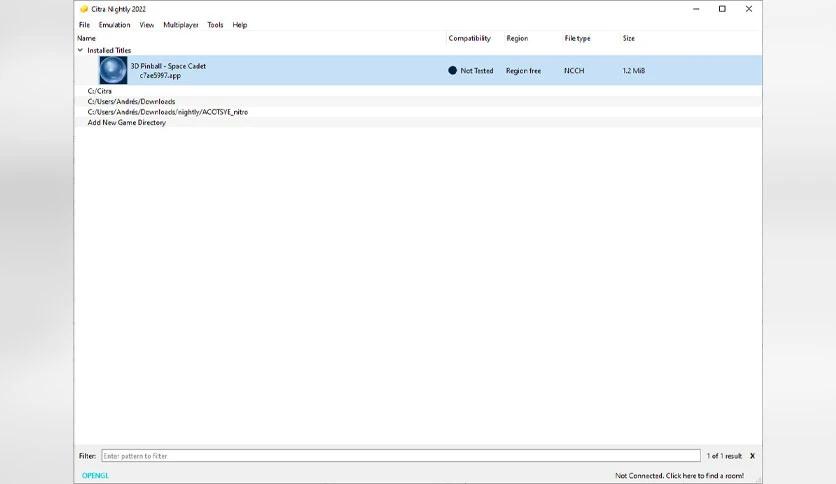Screen dimensions: 836x484
Task: Minimize the Citra Nightly window
Action: pyautogui.click(x=696, y=9)
